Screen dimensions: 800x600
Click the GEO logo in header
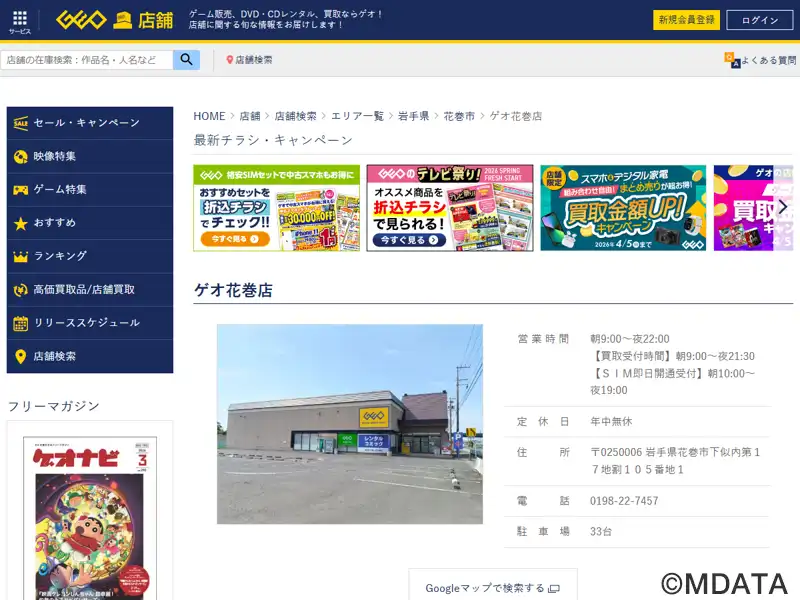(x=81, y=20)
